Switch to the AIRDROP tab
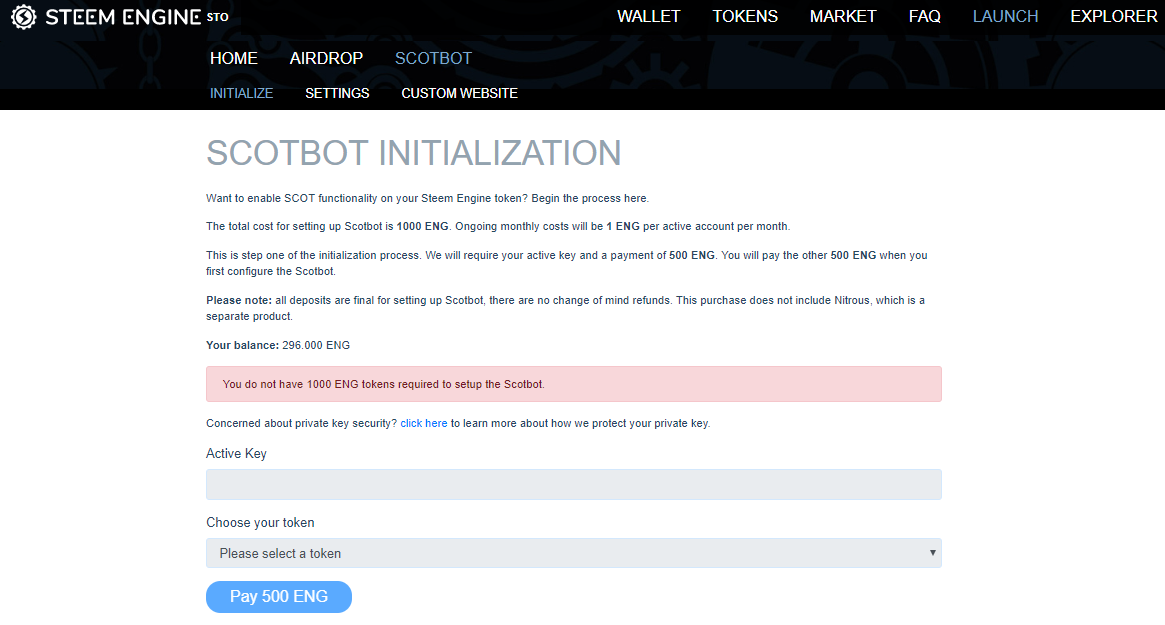Viewport: 1165px width, 625px height. pos(326,58)
